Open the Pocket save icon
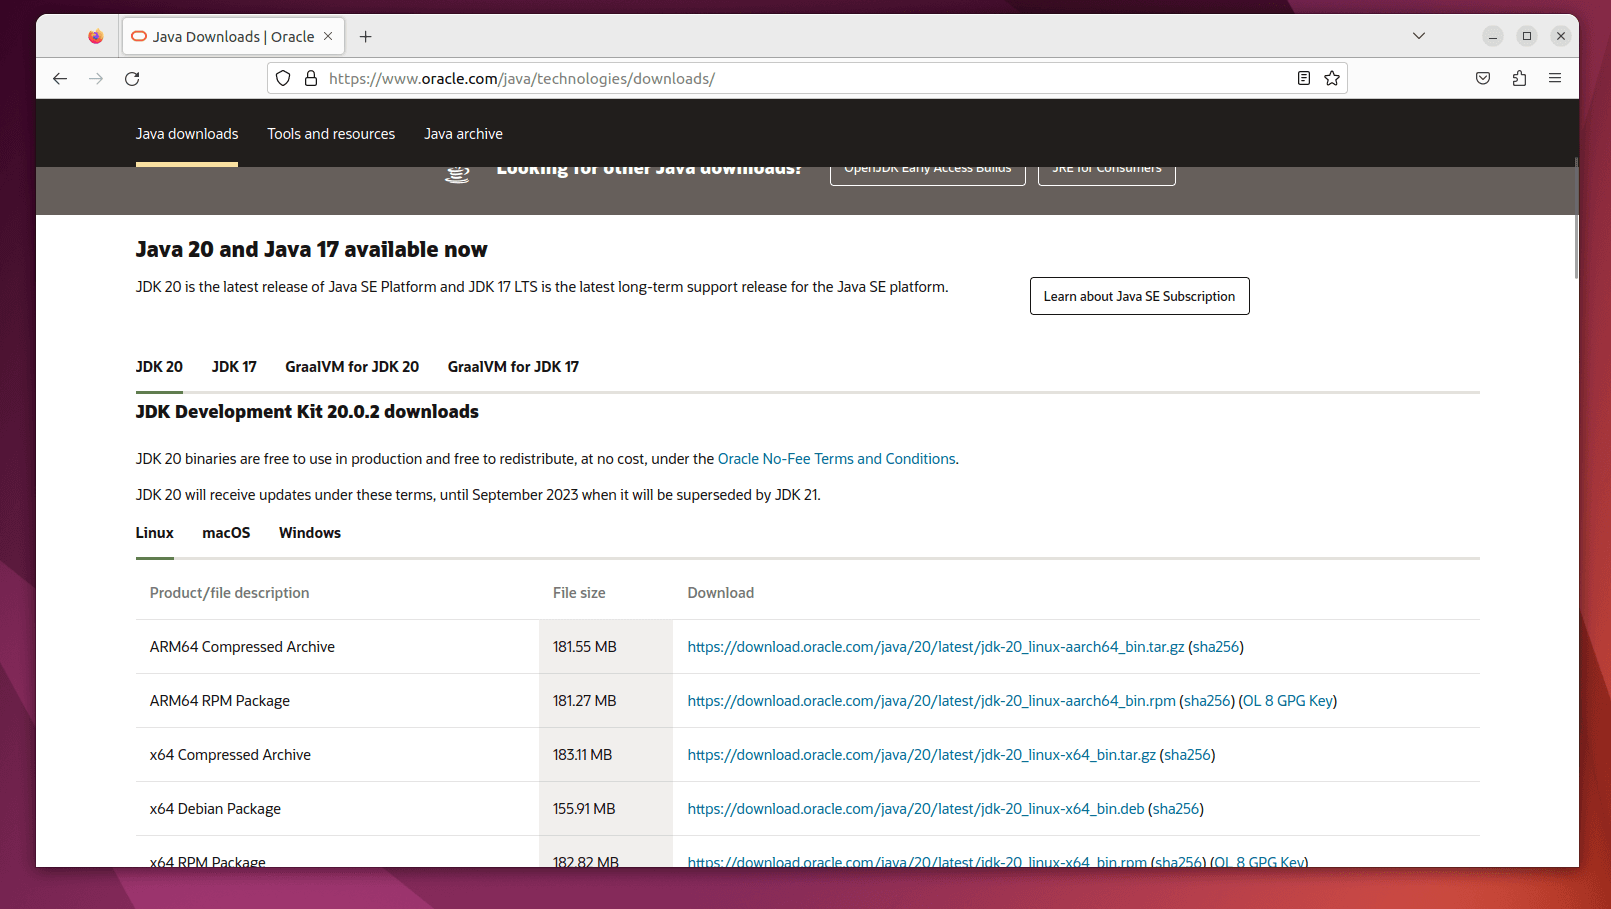 [1483, 78]
